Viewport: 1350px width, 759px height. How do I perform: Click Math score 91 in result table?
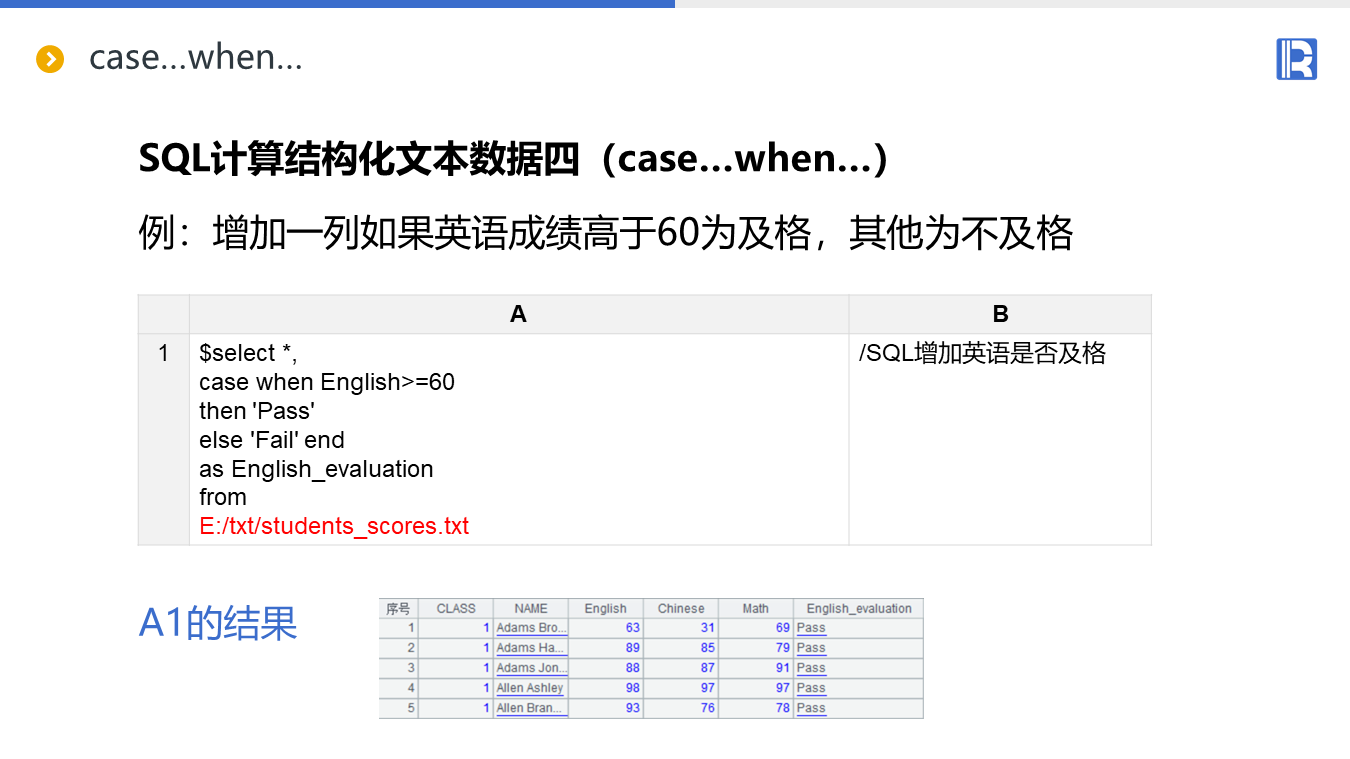pos(782,668)
